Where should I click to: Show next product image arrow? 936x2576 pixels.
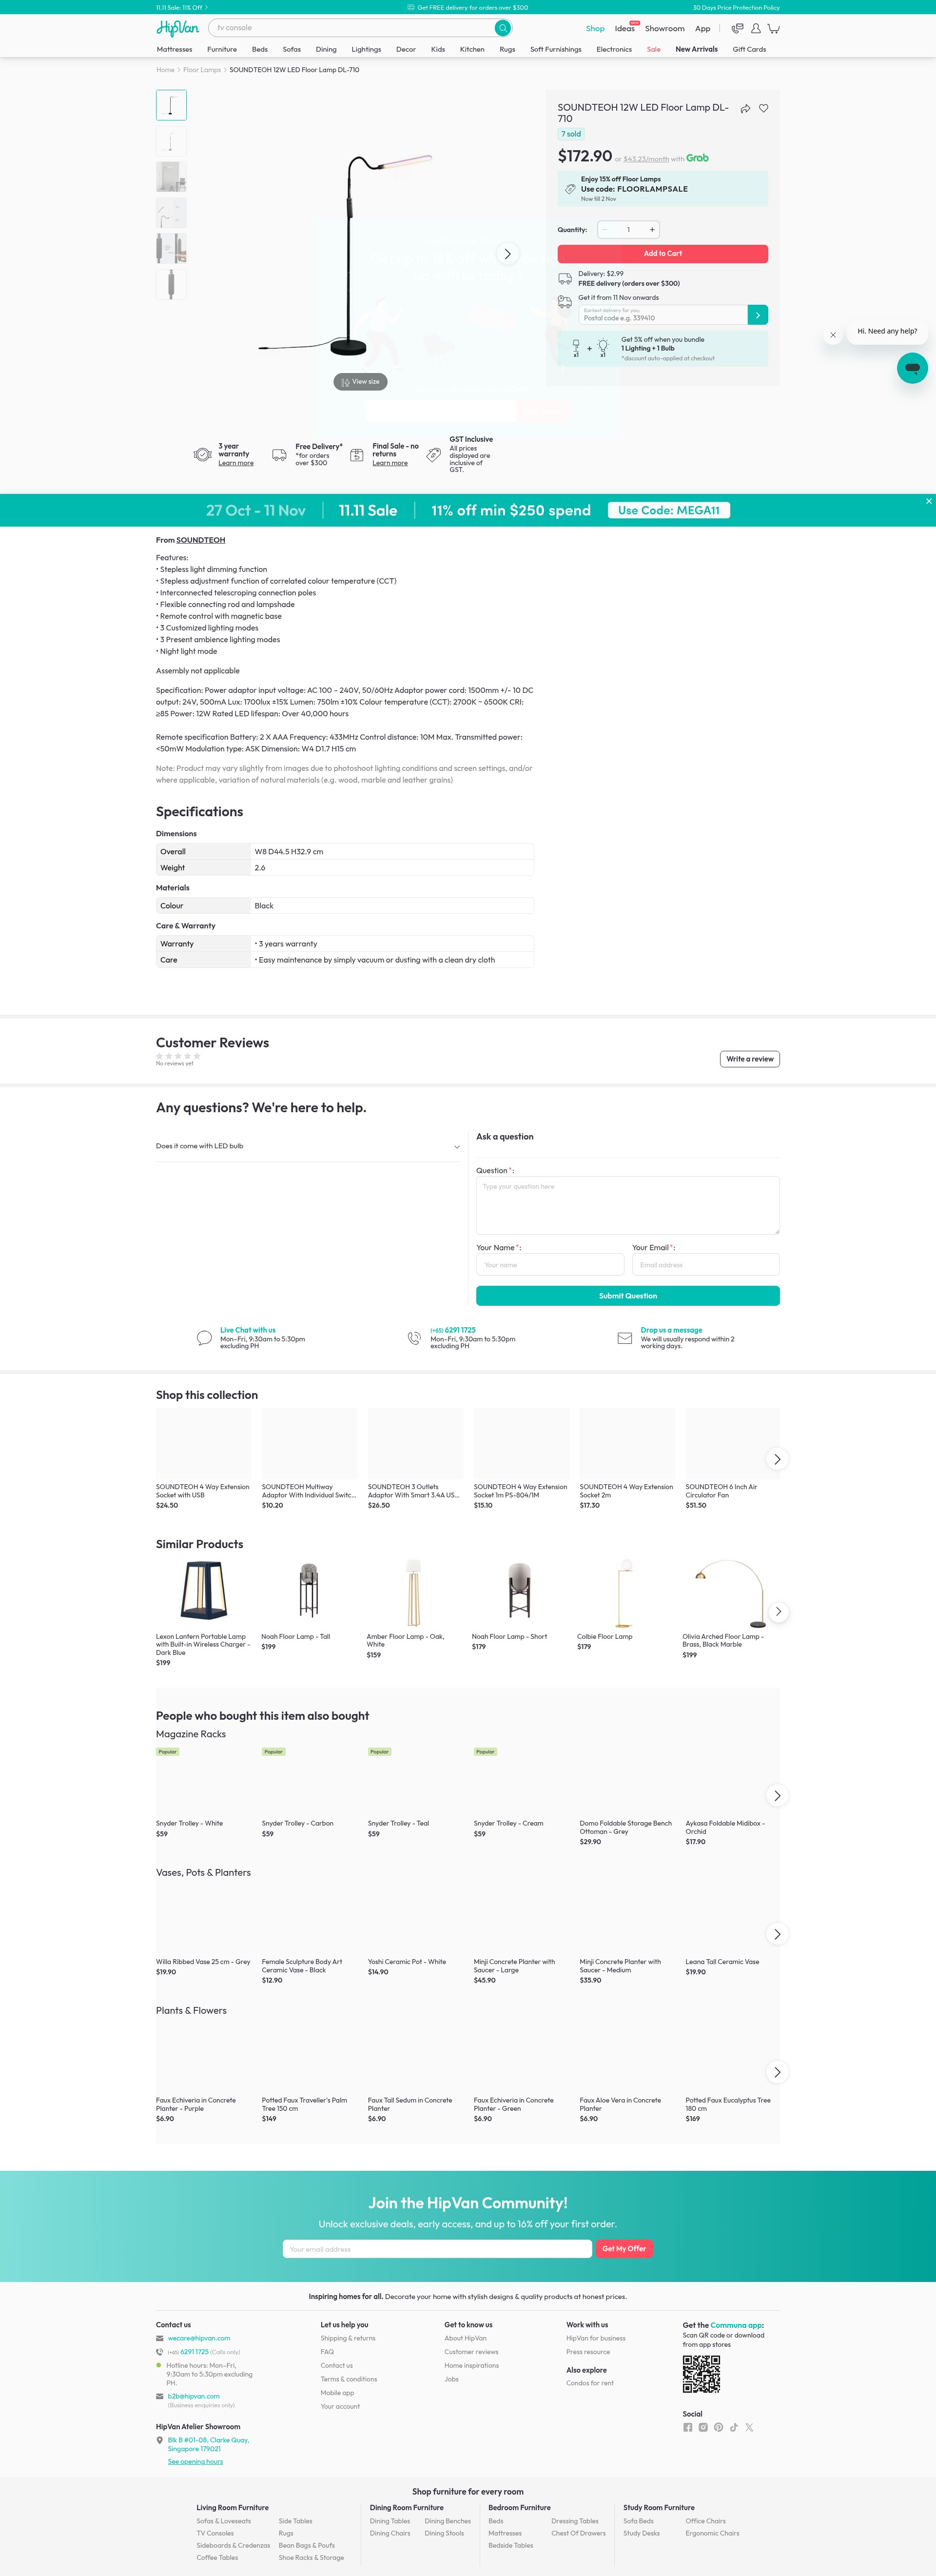click(x=507, y=254)
